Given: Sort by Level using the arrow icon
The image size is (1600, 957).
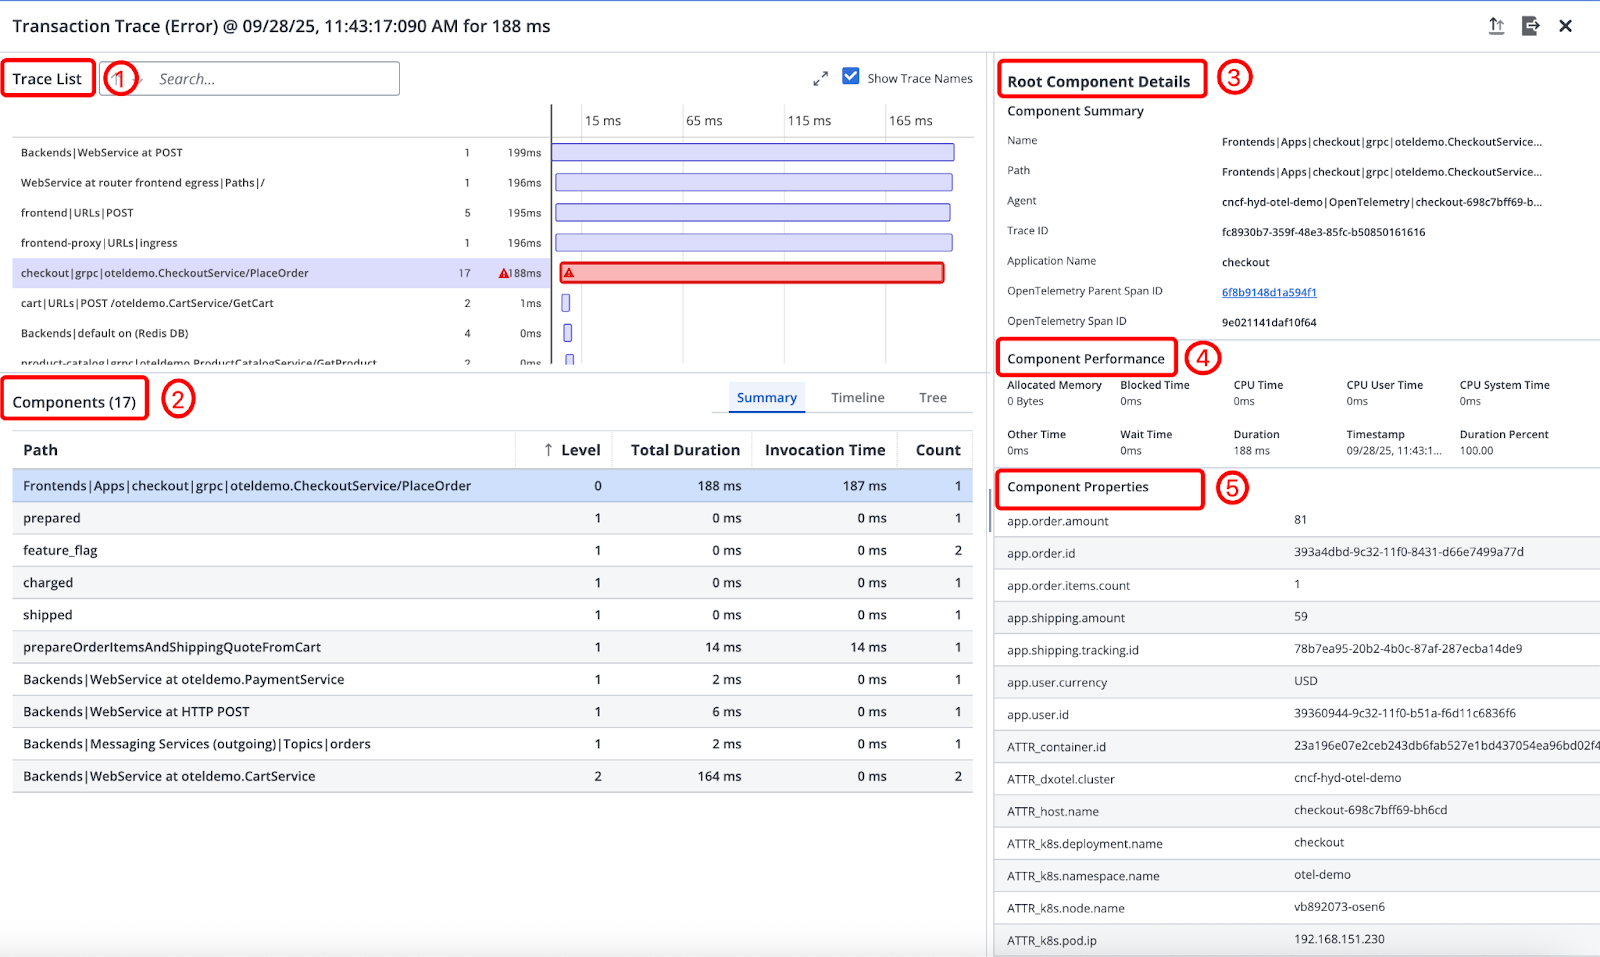Looking at the screenshot, I should coord(548,450).
